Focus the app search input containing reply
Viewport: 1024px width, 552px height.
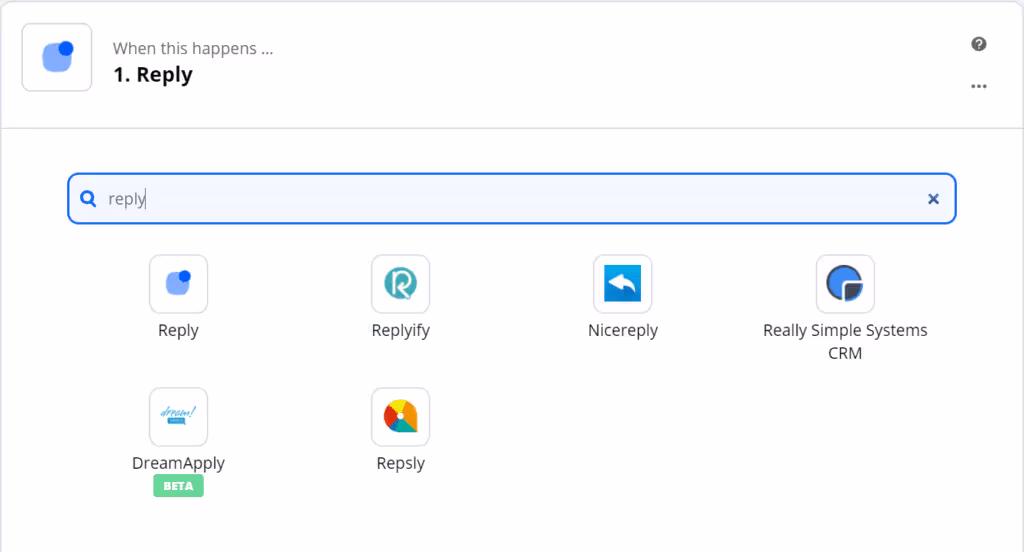[512, 199]
